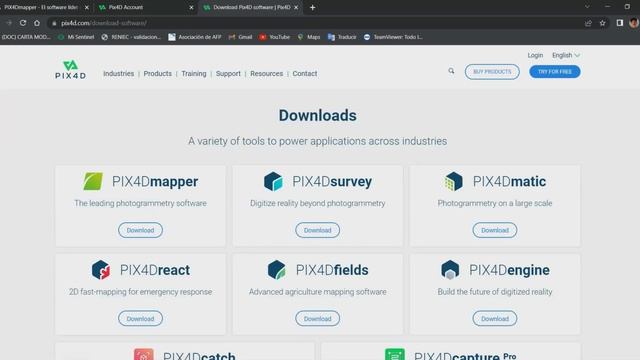Open the Asociación de AFP bookmark
The width and height of the screenshot is (640, 360).
pyautogui.click(x=195, y=37)
